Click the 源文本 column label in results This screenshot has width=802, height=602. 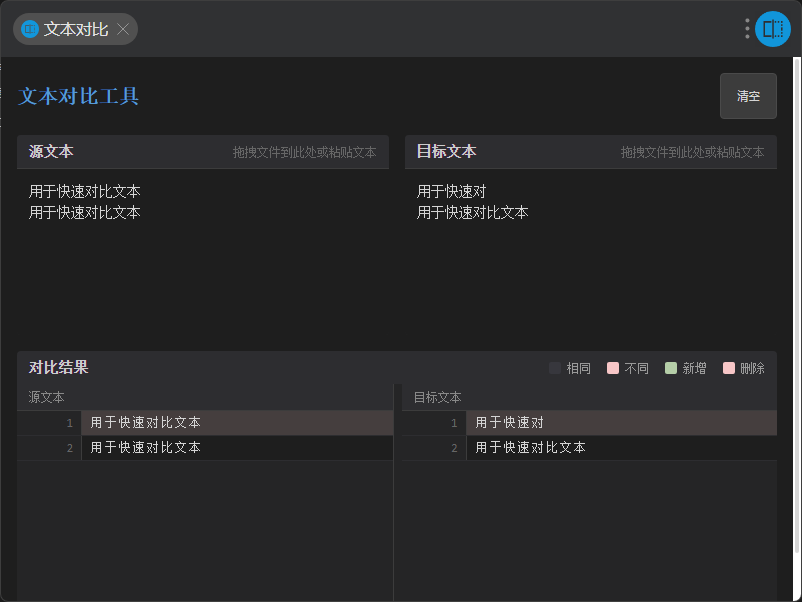click(47, 397)
